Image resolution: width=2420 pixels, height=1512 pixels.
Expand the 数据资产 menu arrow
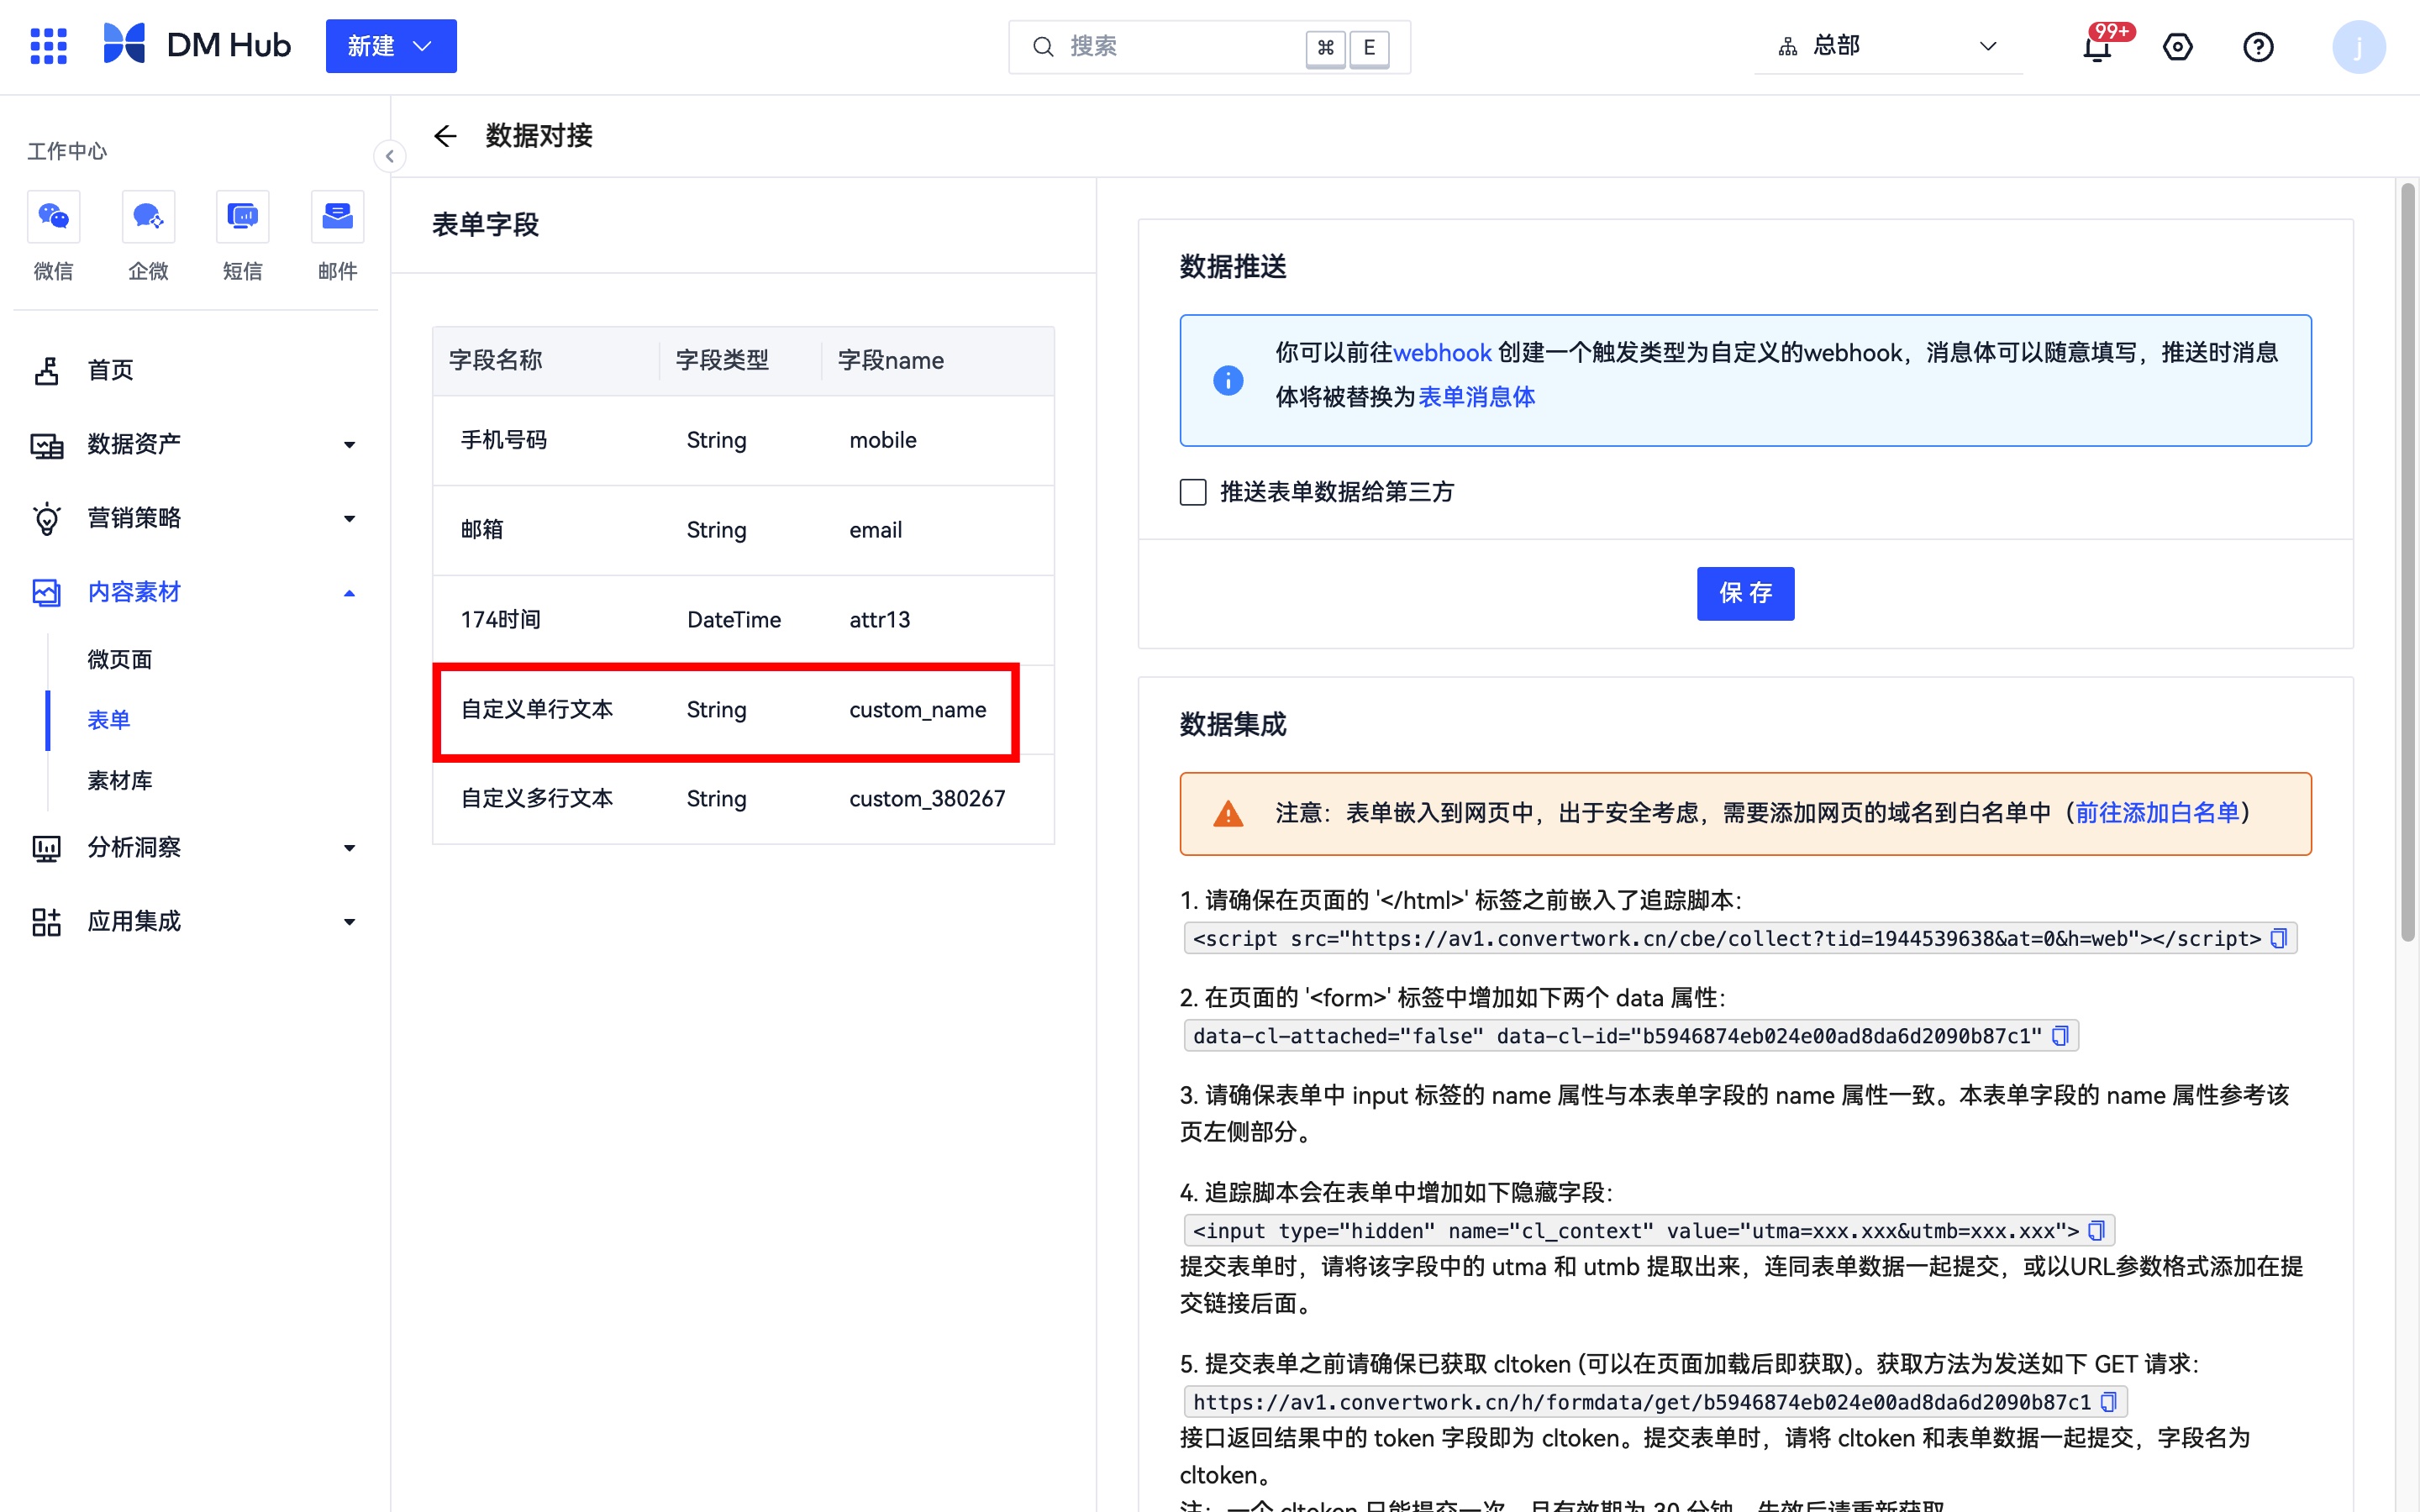coord(349,445)
